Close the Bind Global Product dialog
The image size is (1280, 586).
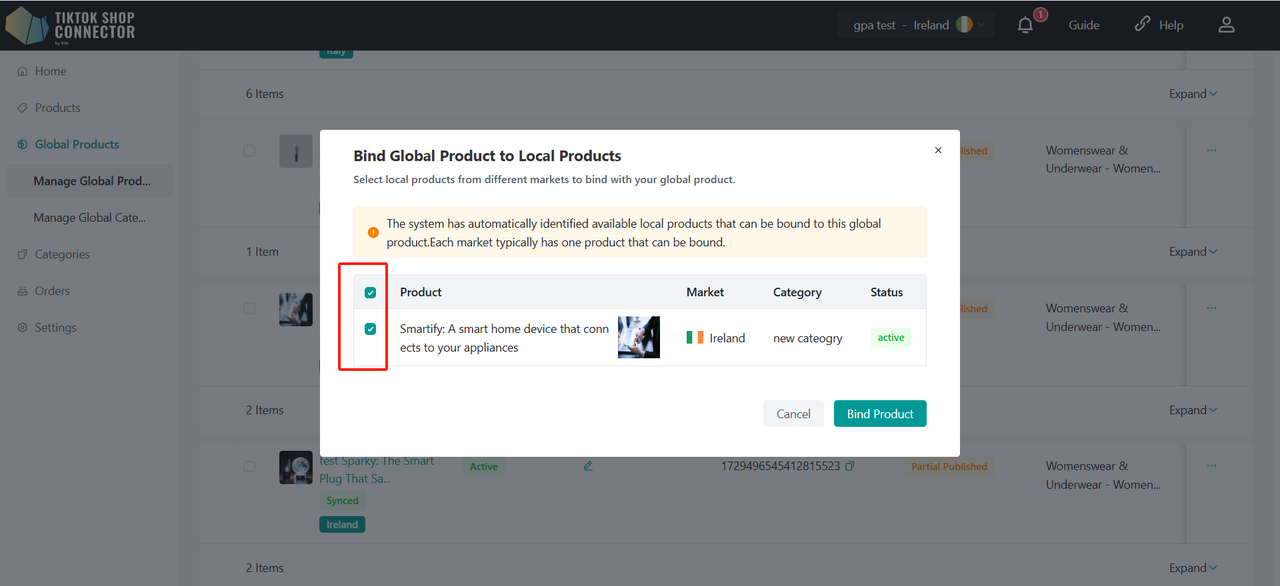coord(938,150)
